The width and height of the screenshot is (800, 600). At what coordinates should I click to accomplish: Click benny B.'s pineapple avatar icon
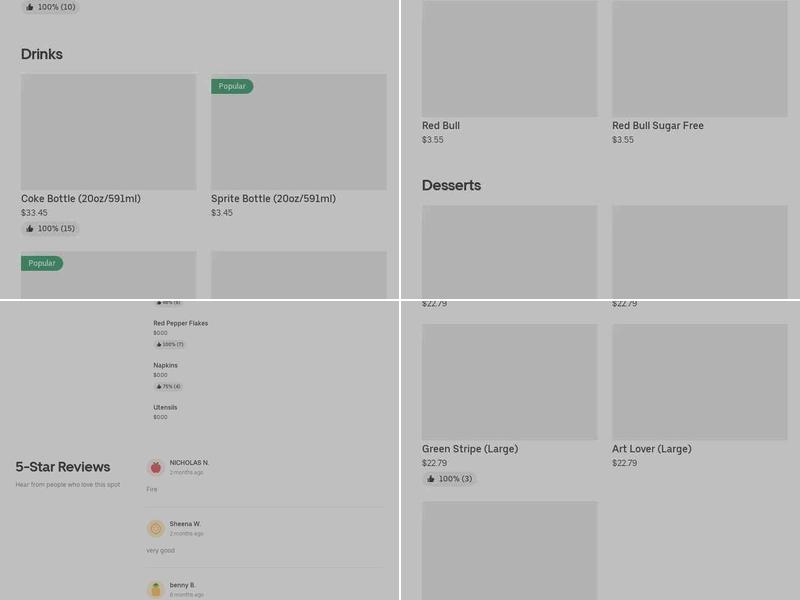point(155,589)
